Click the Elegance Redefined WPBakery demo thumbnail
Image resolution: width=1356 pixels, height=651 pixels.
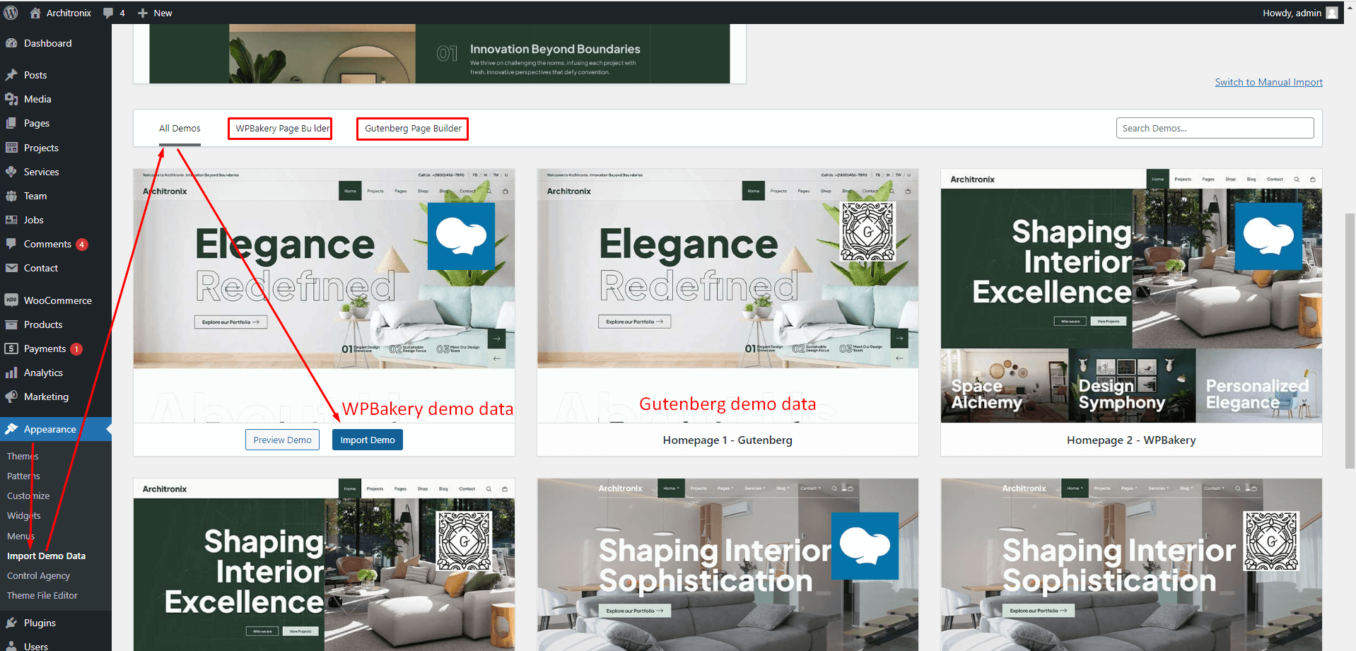(324, 296)
